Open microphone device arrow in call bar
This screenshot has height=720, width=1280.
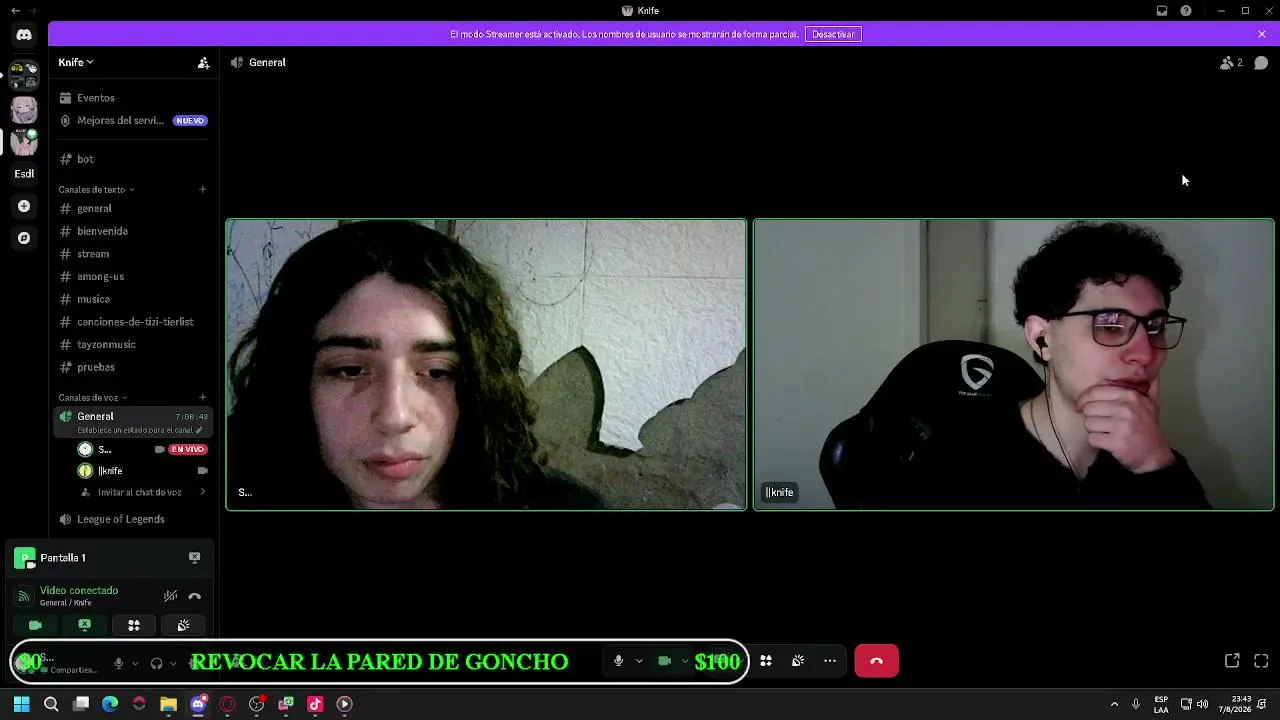tap(639, 661)
